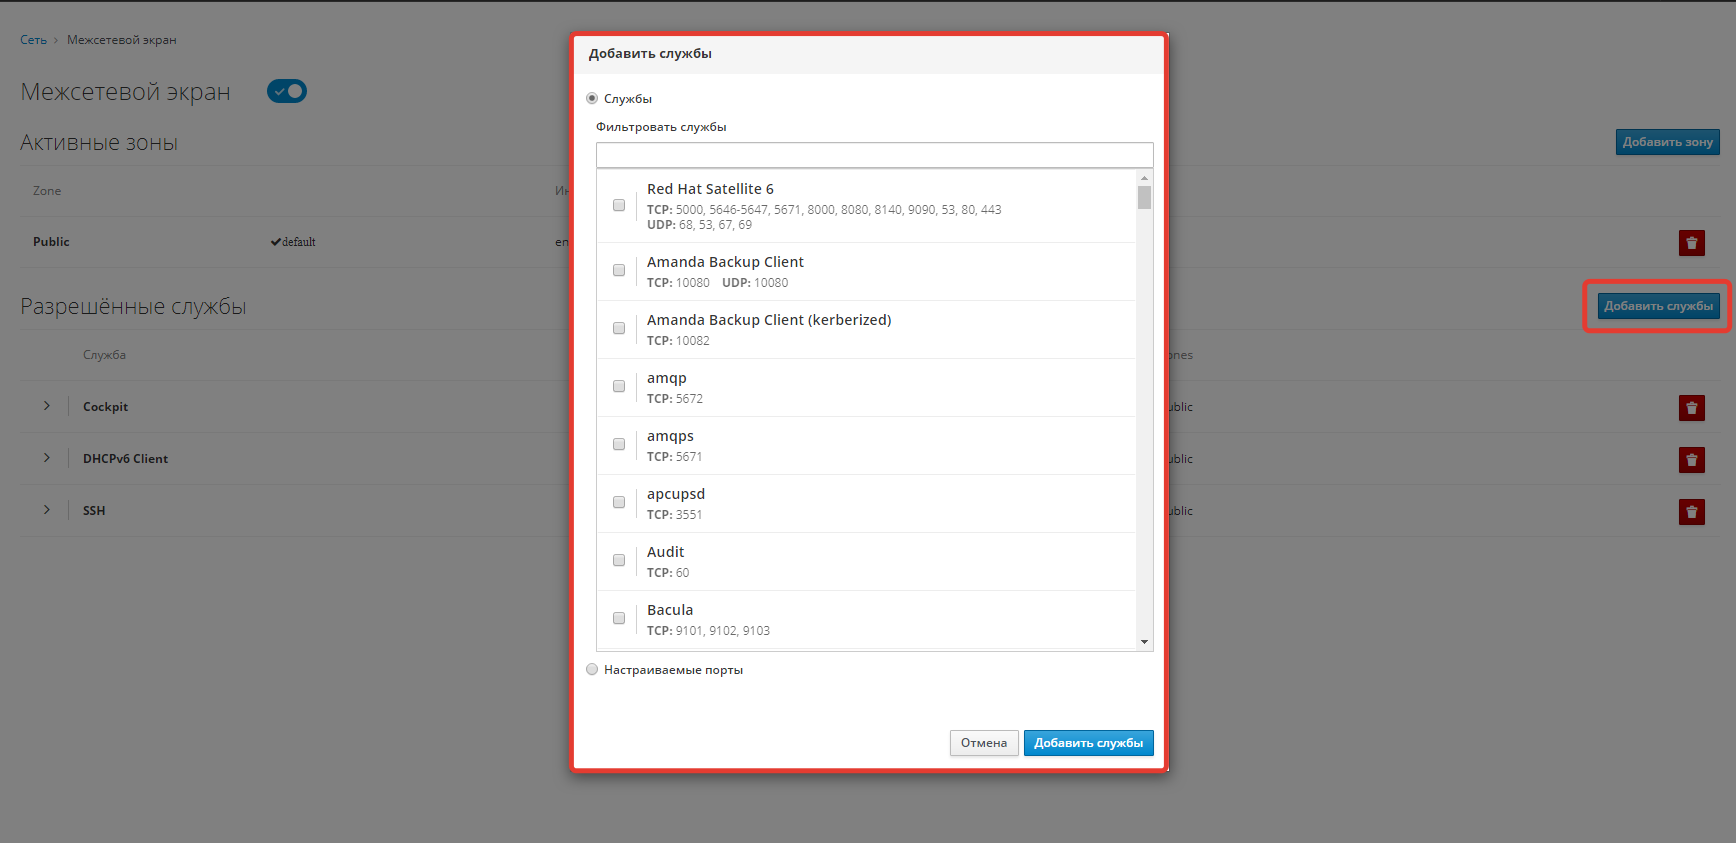Click the Red Hat Satellite 6 title

click(x=710, y=189)
